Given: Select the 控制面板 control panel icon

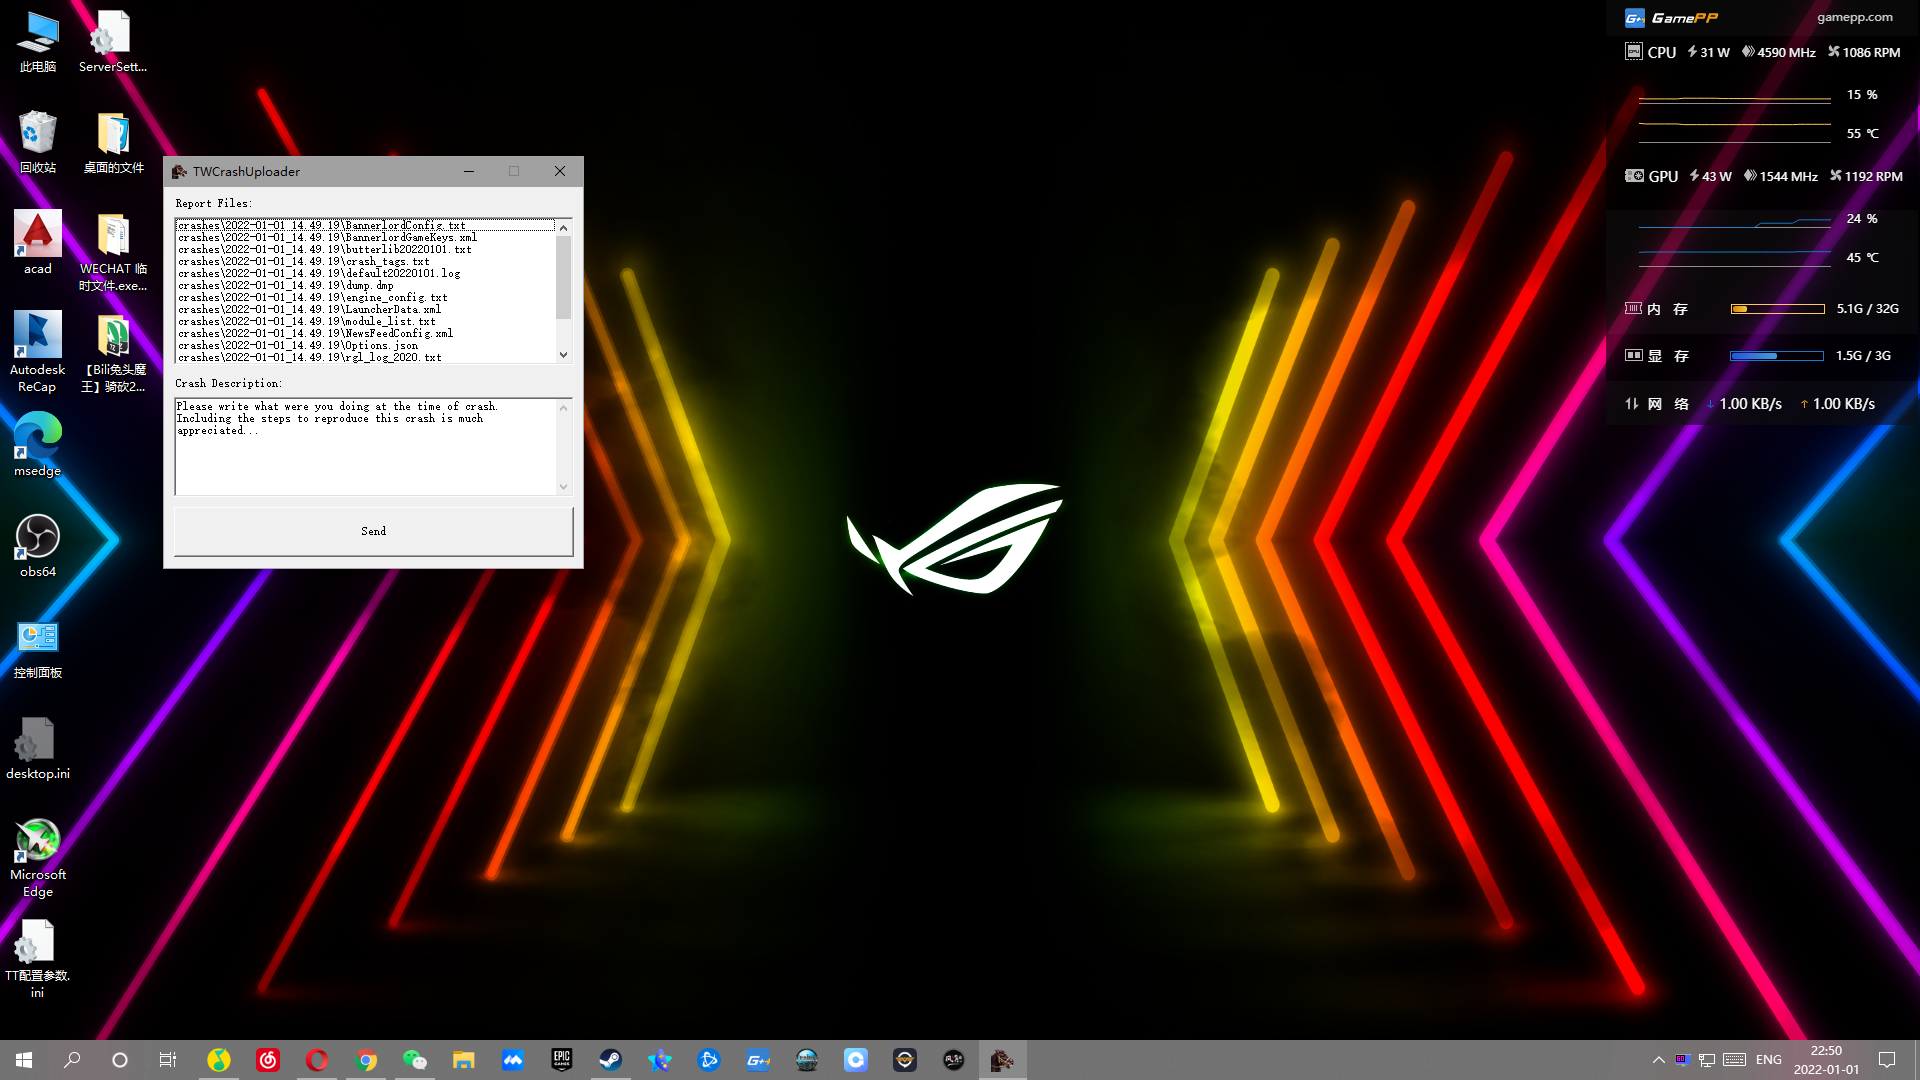Looking at the screenshot, I should [x=38, y=648].
